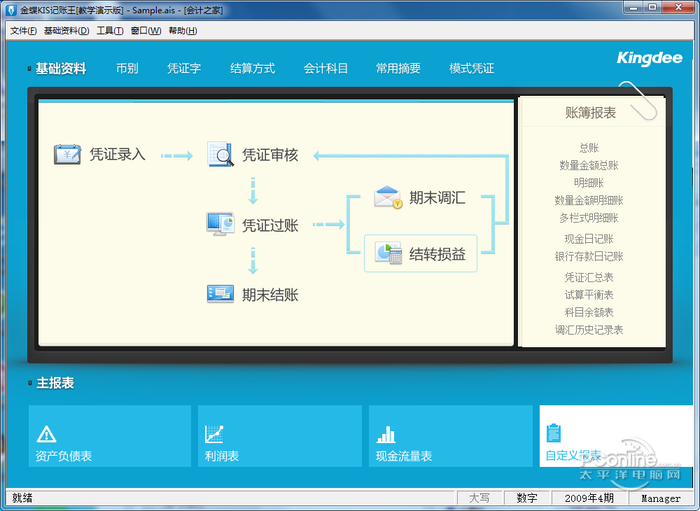Viewport: 700px width, 511px height.
Task: Open the 窗口(W) menu
Action: point(146,31)
